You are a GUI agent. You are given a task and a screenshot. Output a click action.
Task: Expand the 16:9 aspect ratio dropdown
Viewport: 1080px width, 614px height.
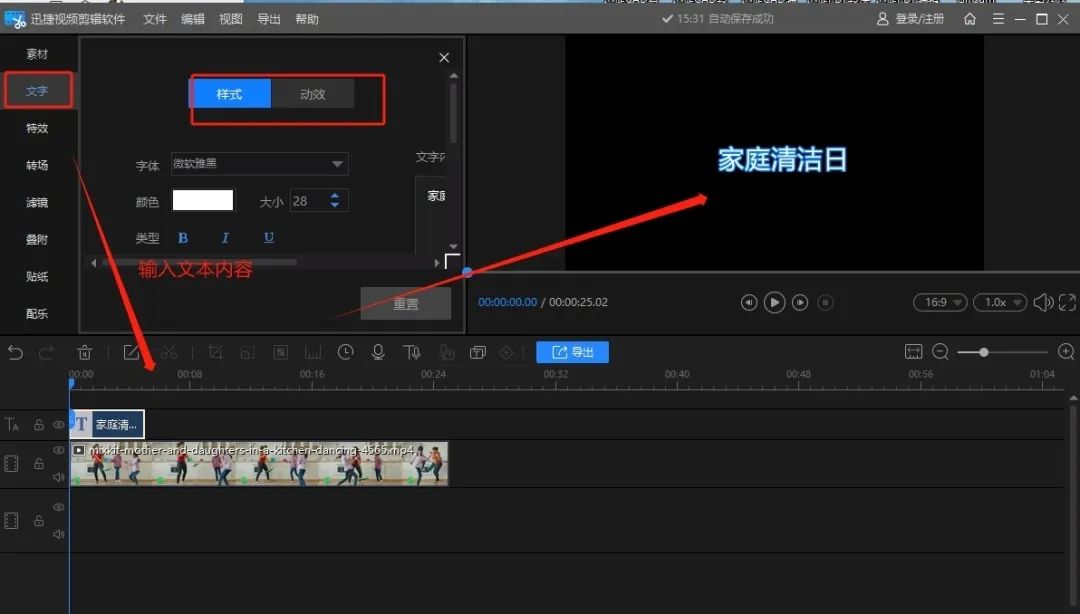[940, 302]
